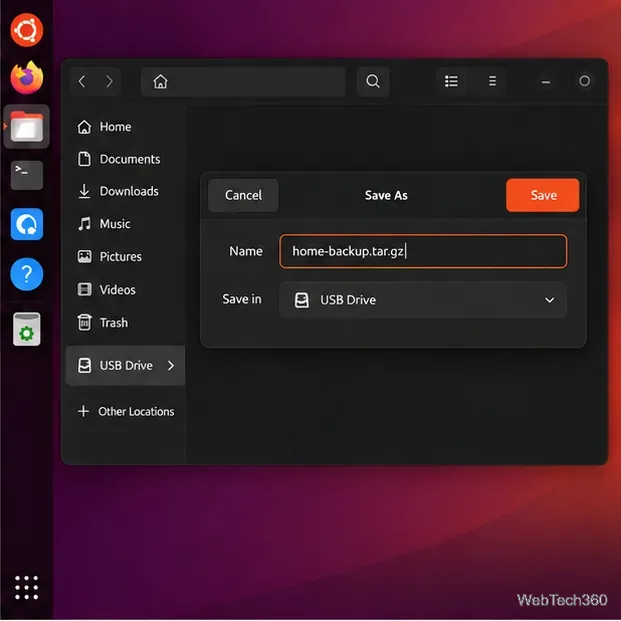Image resolution: width=621 pixels, height=621 pixels.
Task: Expand the USB Drive sidebar chevron
Action: 171,366
